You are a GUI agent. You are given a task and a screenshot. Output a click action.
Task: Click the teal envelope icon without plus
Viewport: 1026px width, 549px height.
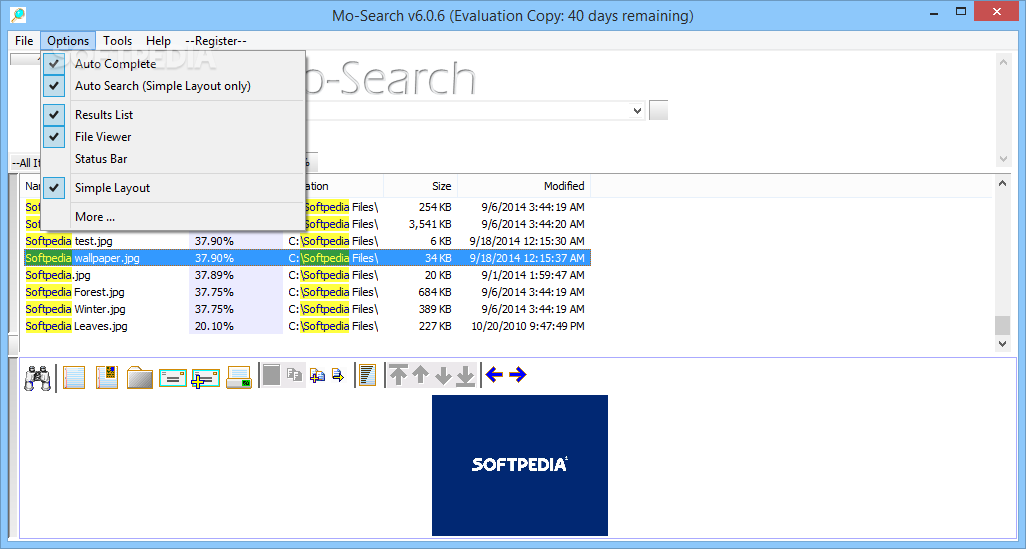coord(173,378)
